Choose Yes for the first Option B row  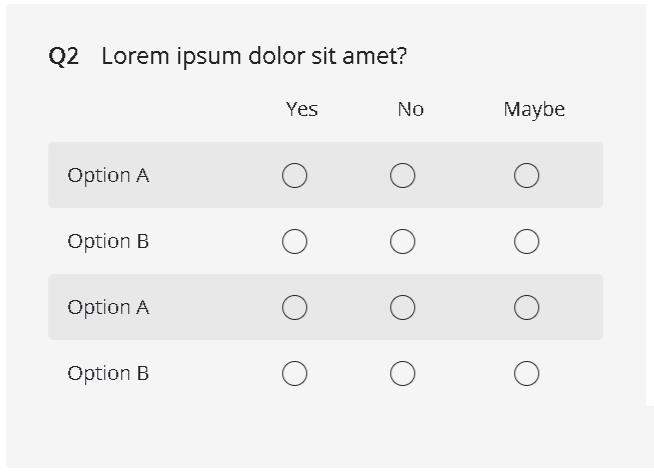294,242
